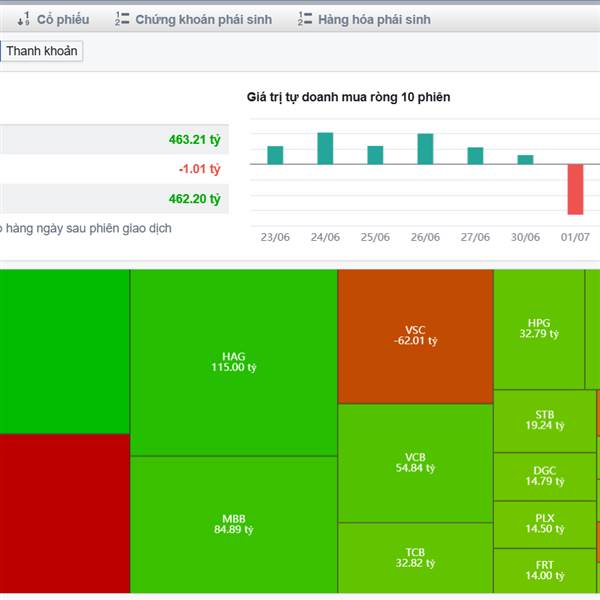Screen dimensions: 600x600
Task: Click the list icon beside Hàng hóa phái sinh
Action: [x=305, y=19]
